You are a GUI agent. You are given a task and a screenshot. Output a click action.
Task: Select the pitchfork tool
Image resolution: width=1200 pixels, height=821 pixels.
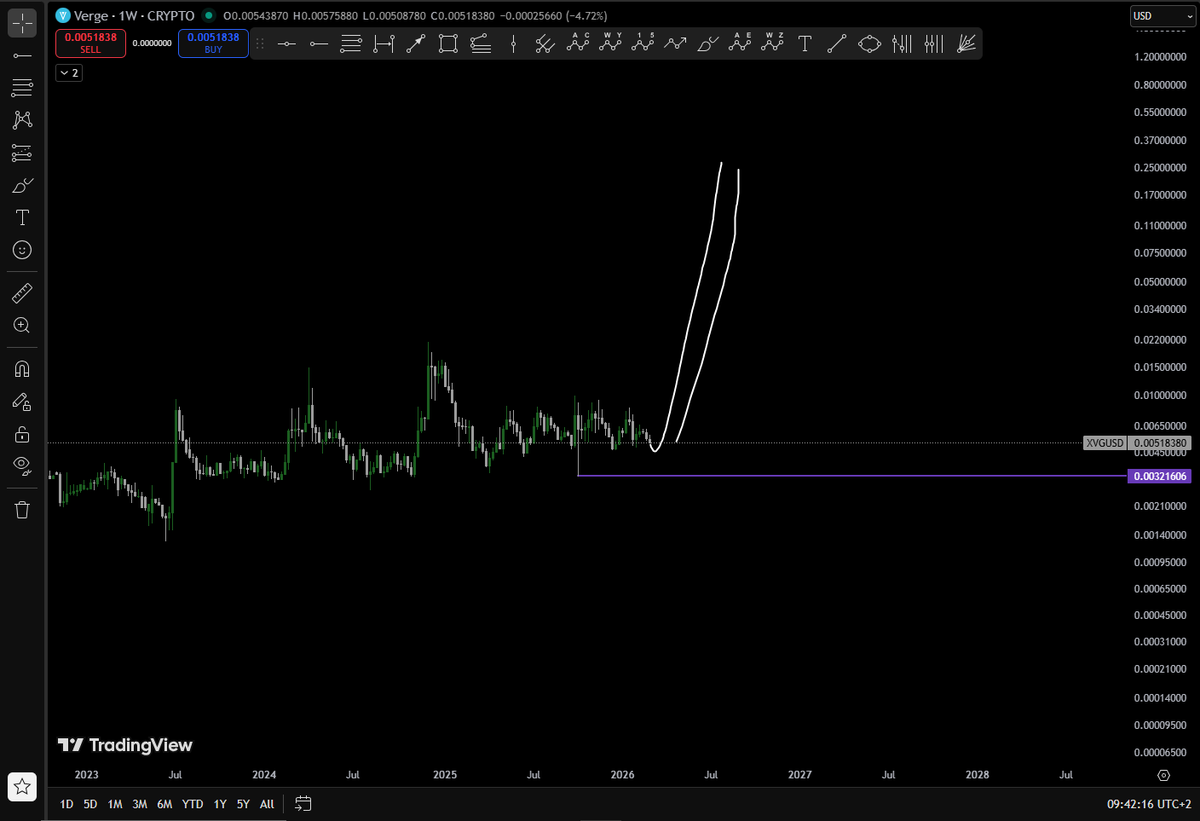545,44
